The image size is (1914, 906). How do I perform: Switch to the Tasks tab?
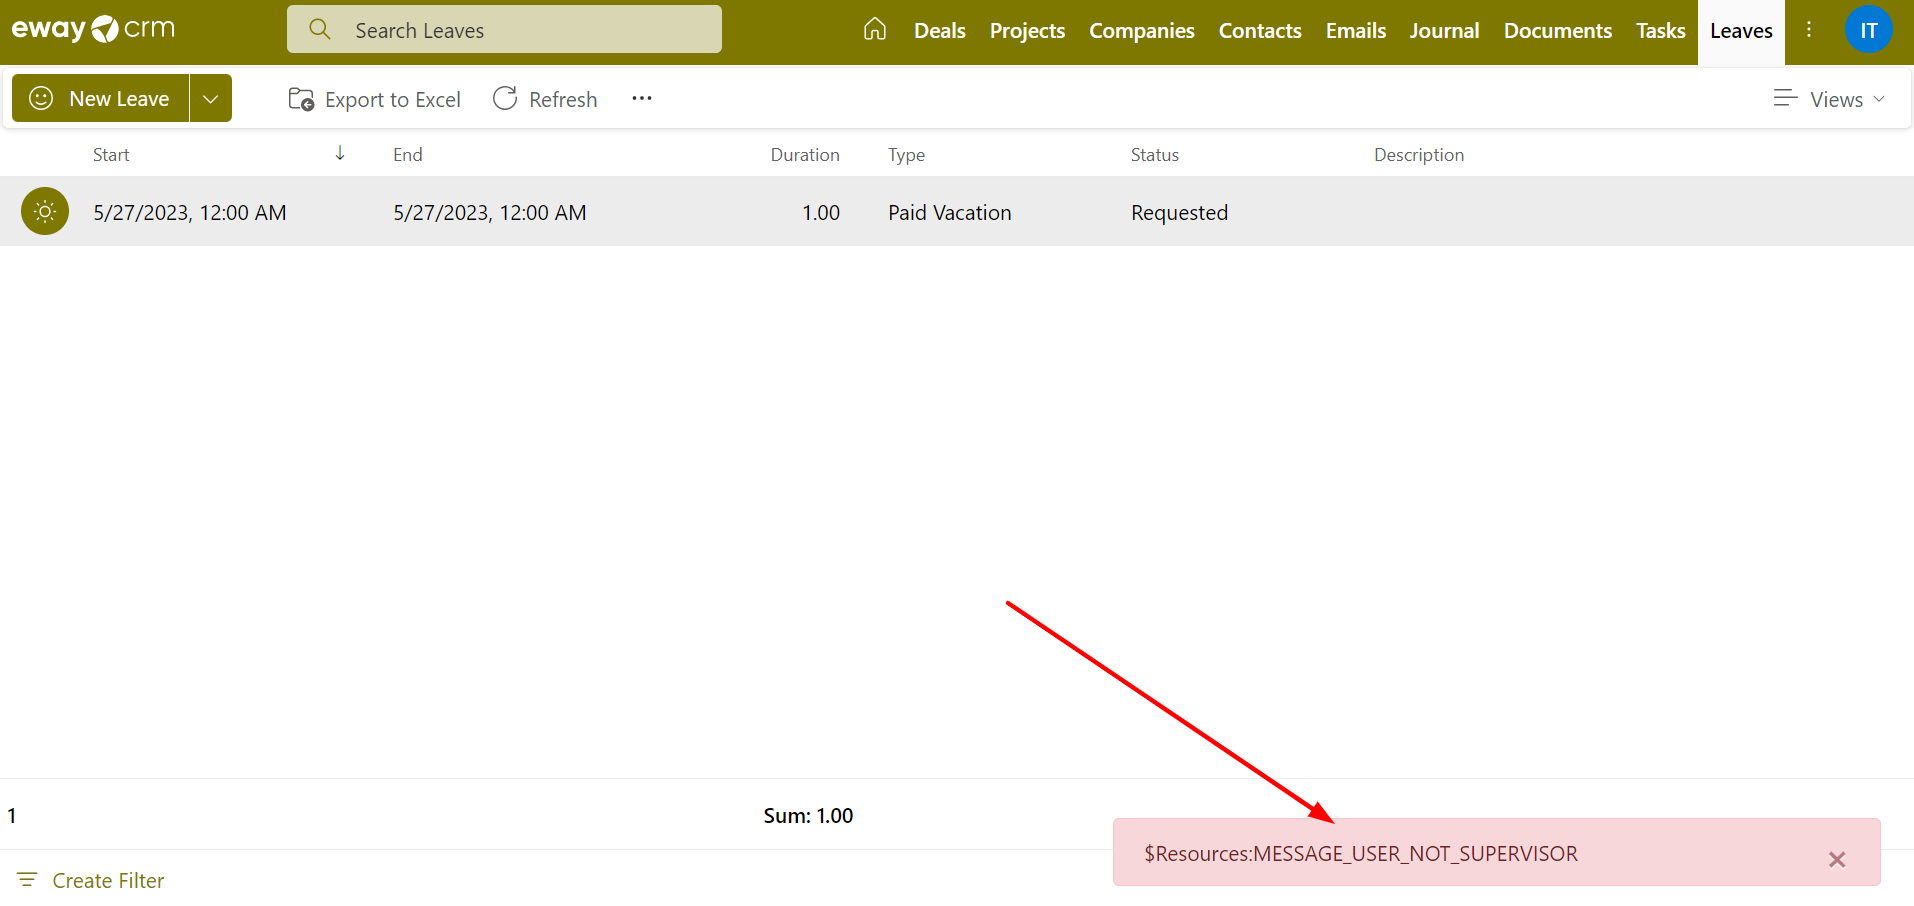coord(1660,31)
